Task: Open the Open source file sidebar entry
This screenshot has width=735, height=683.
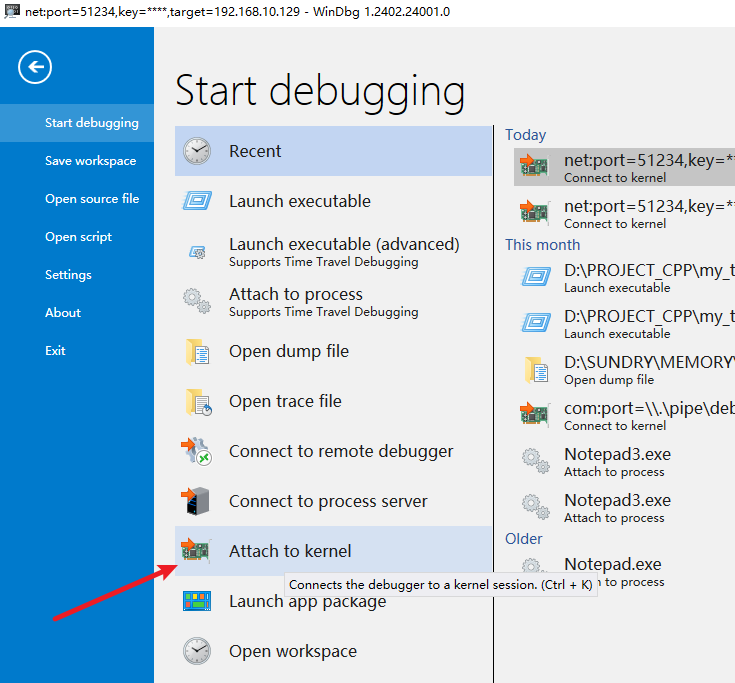Action: pos(77,199)
